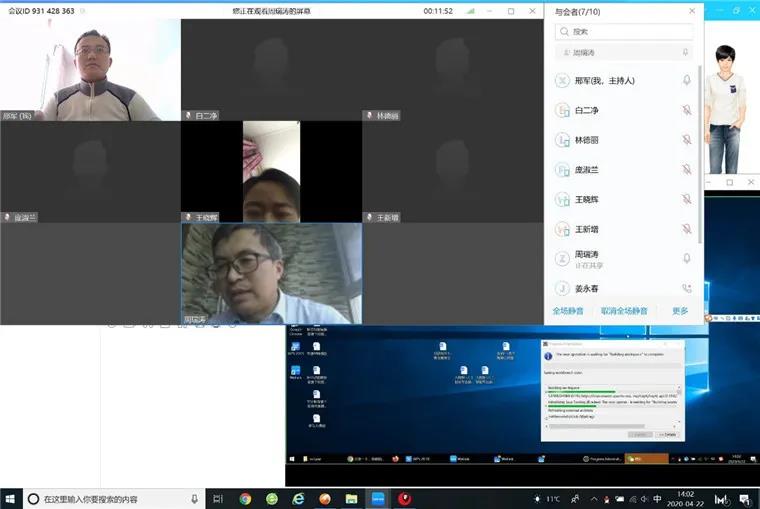Image resolution: width=760 pixels, height=509 pixels.
Task: Click the phone audio icon beside 姜永春
Action: 686,289
